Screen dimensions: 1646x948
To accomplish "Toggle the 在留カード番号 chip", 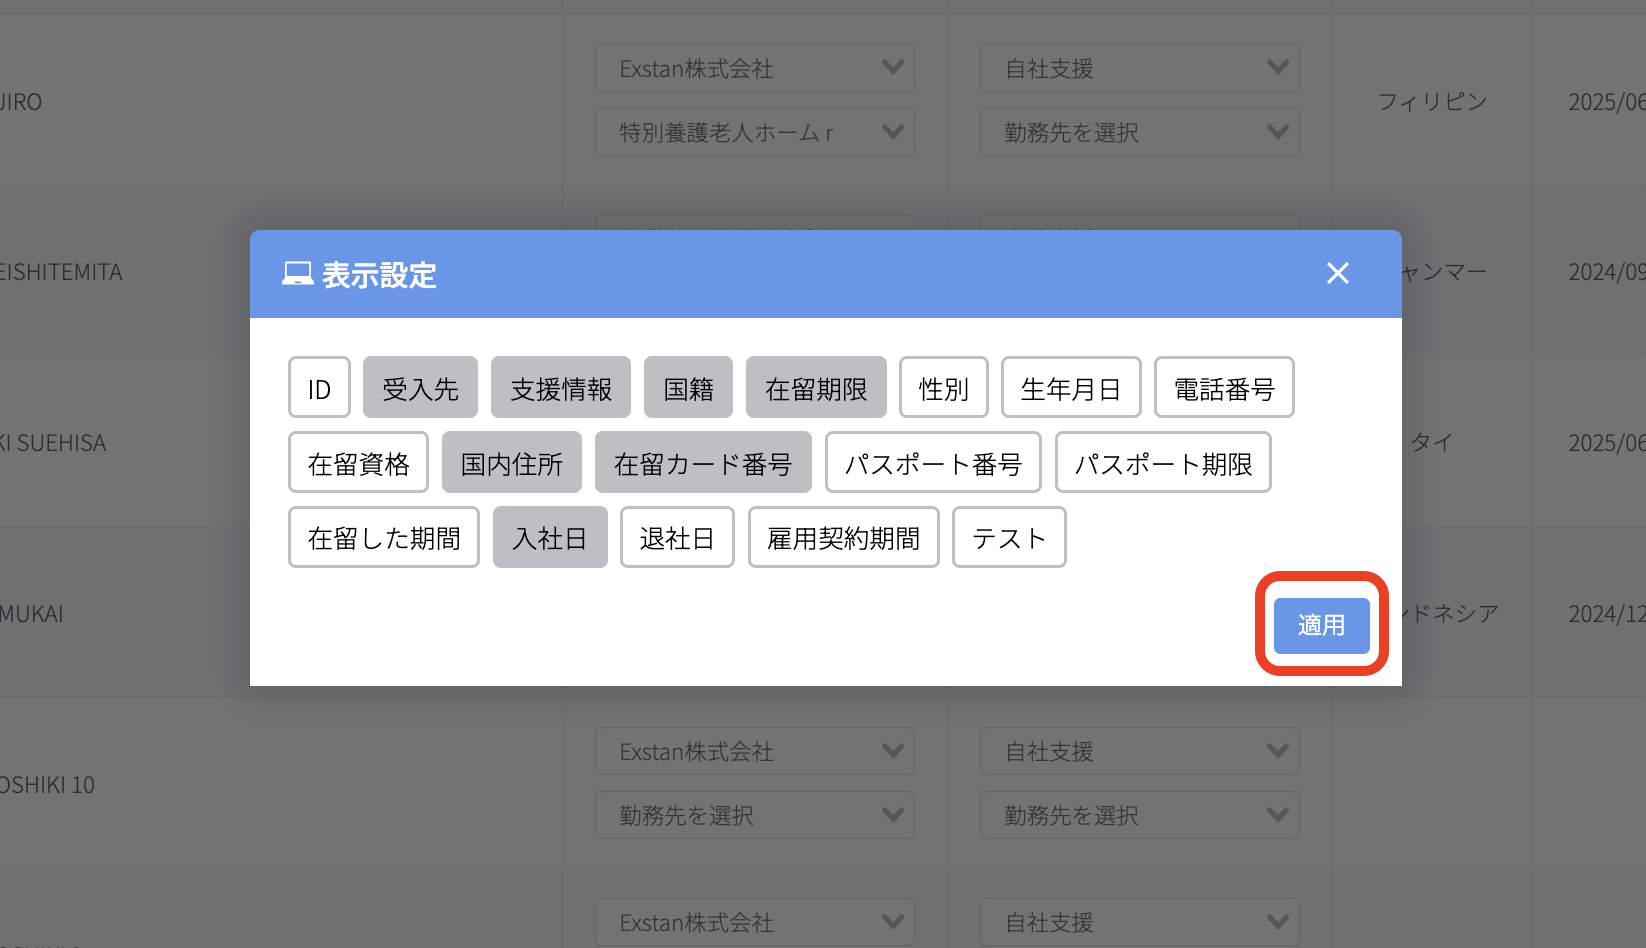I will pyautogui.click(x=703, y=463).
